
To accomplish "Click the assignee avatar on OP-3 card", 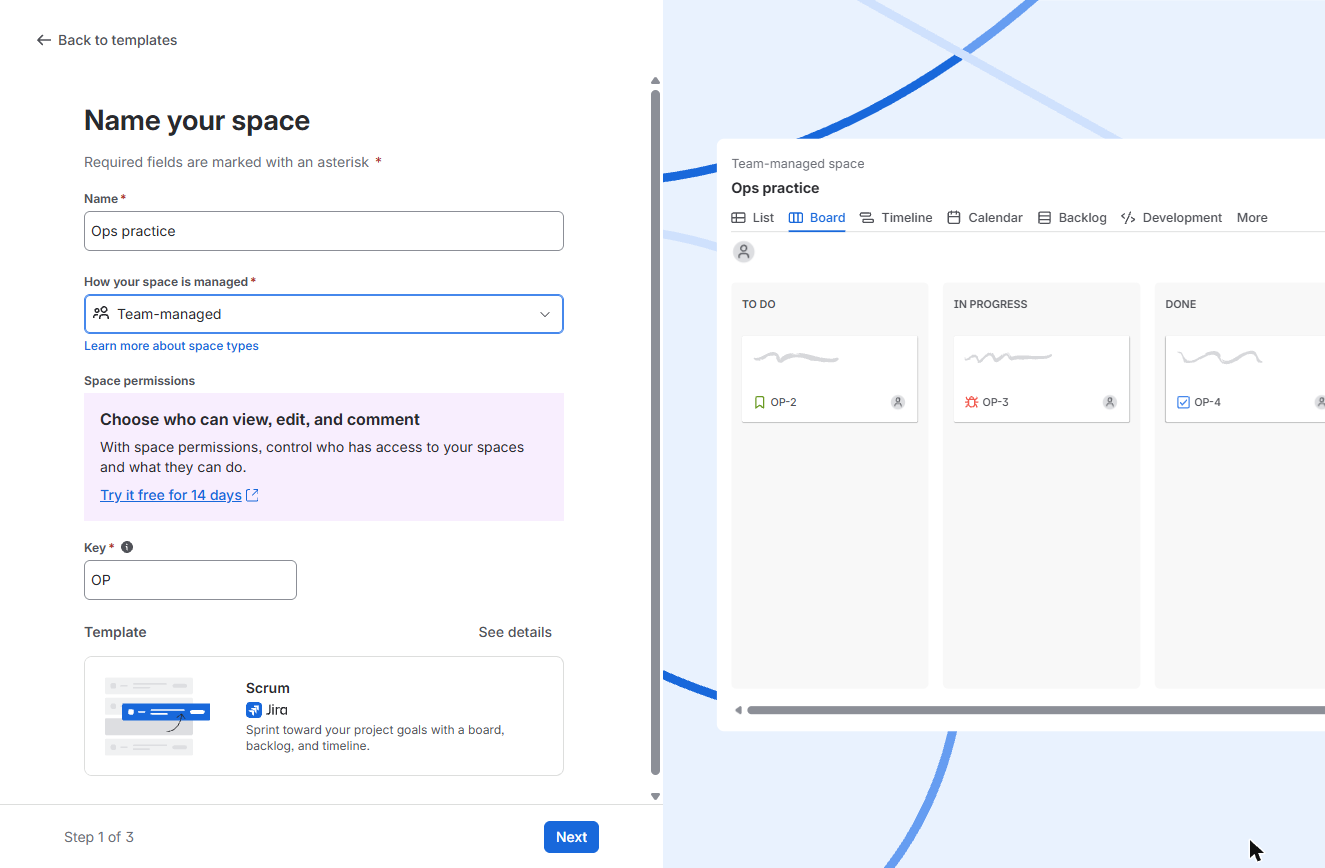I will pyautogui.click(x=1110, y=402).
